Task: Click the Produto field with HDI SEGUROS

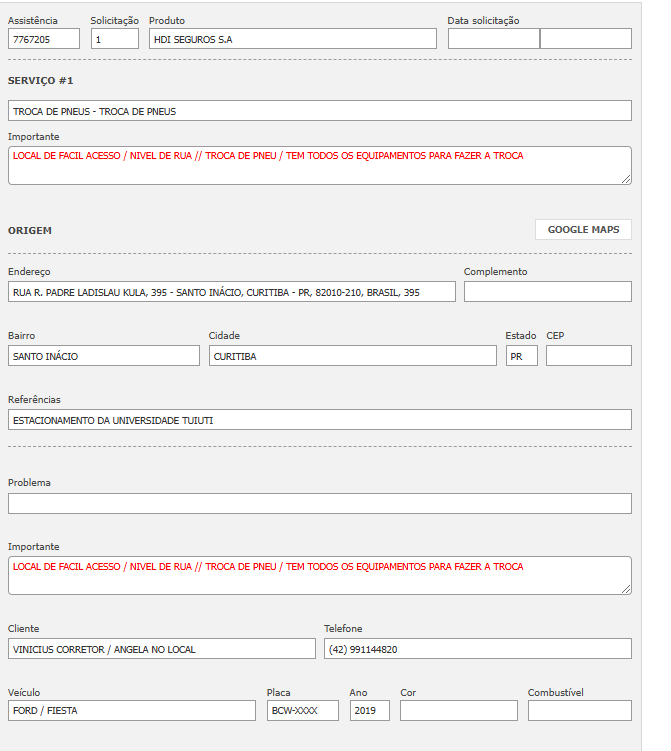Action: tap(292, 39)
